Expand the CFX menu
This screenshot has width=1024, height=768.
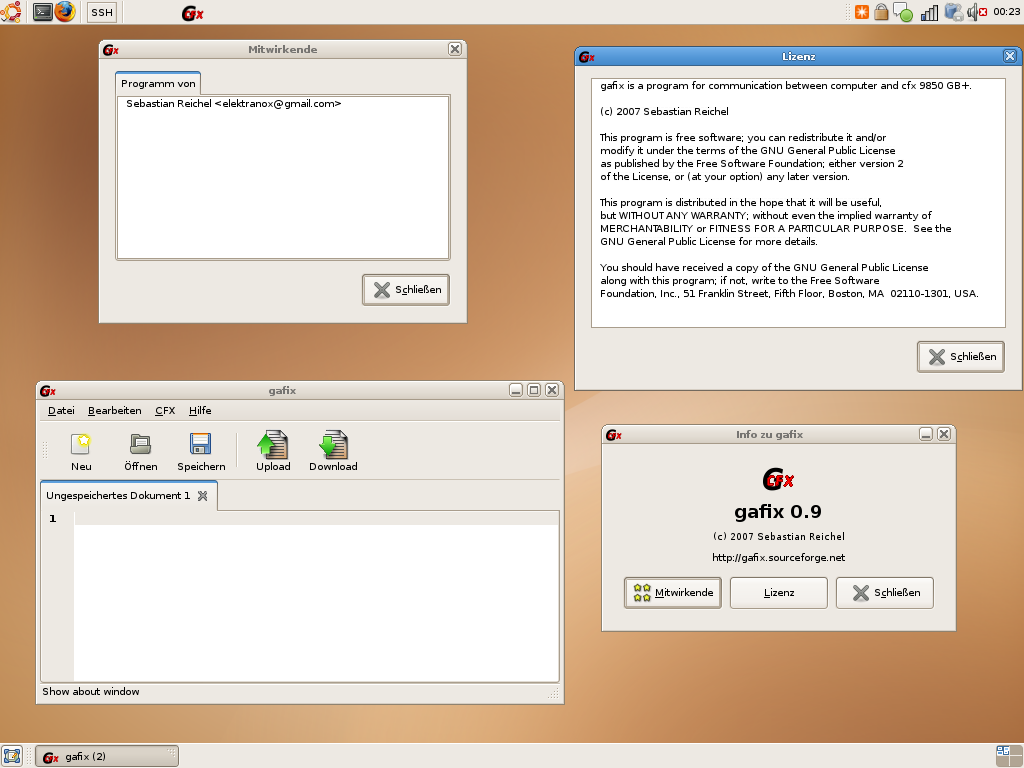pyautogui.click(x=165, y=411)
